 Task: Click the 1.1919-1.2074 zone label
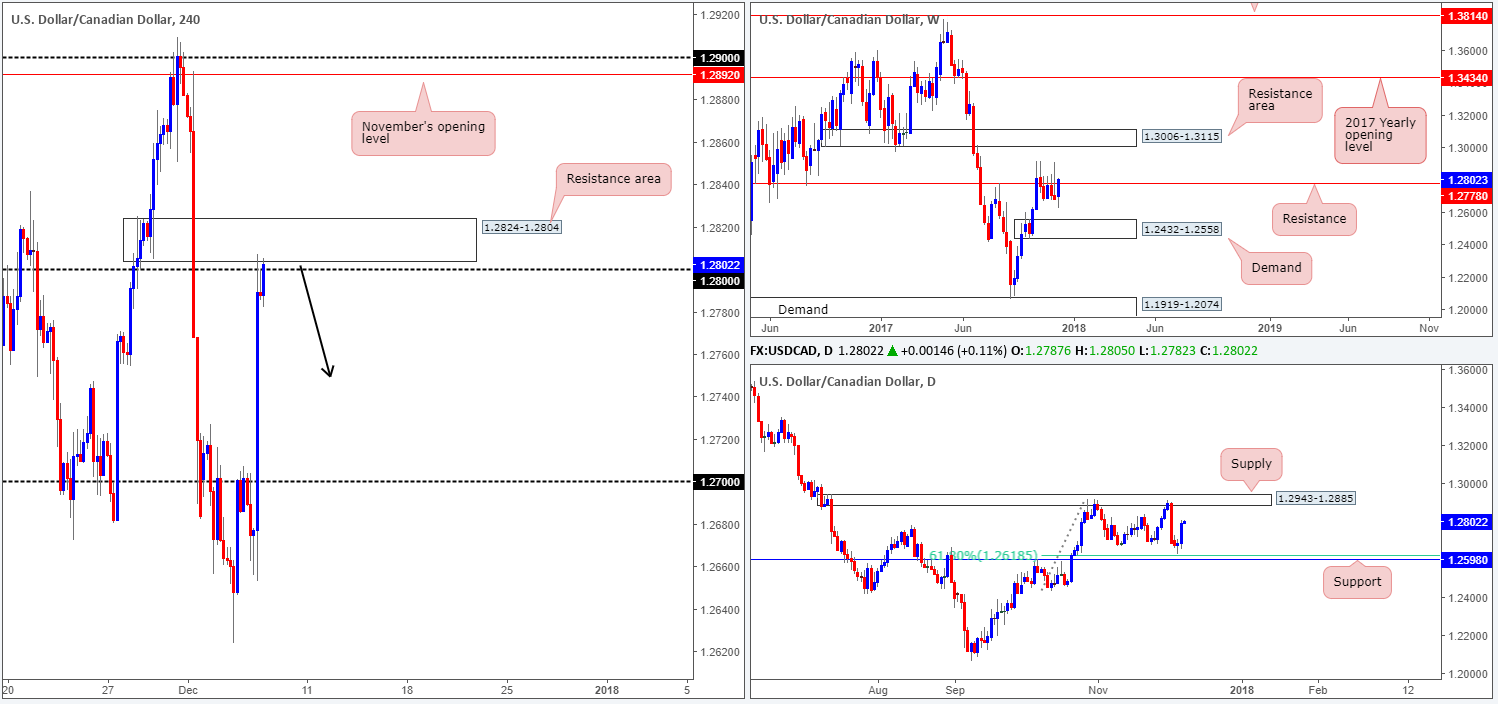click(x=1180, y=304)
